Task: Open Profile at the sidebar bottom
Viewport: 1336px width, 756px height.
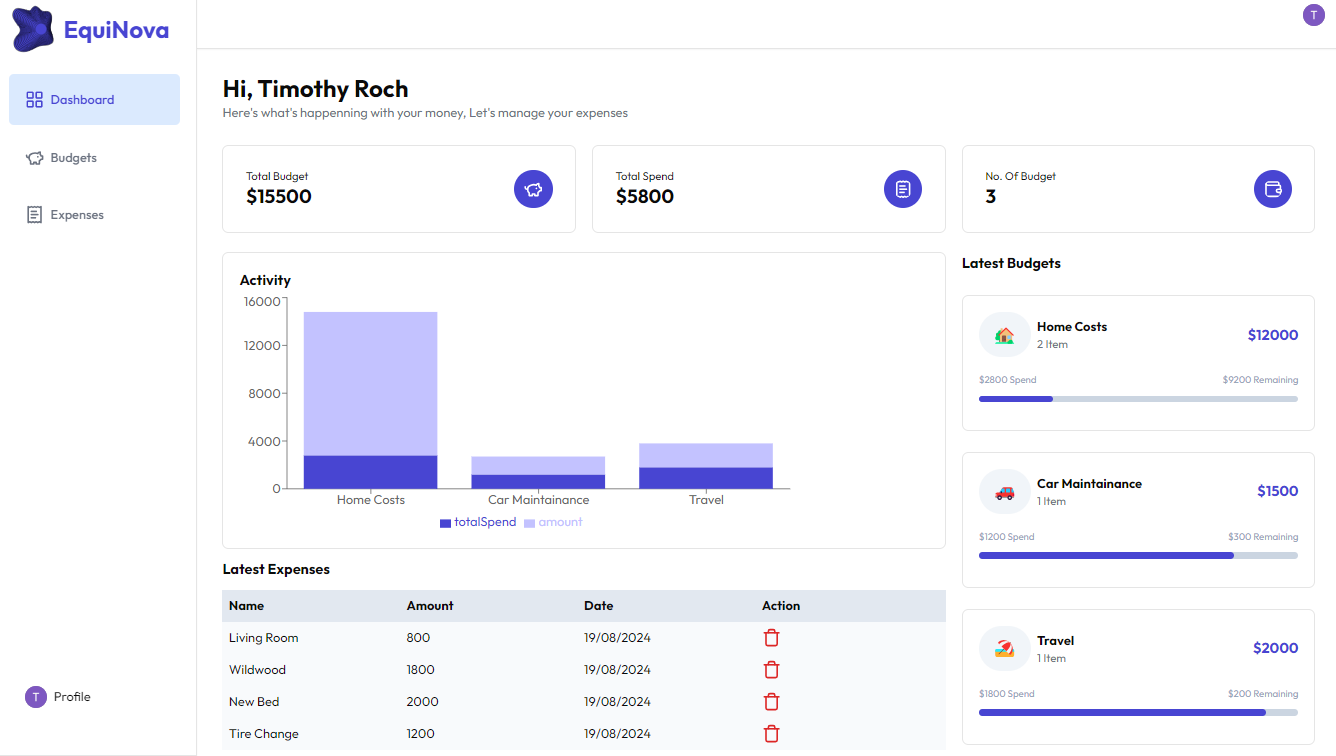Action: pyautogui.click(x=71, y=697)
